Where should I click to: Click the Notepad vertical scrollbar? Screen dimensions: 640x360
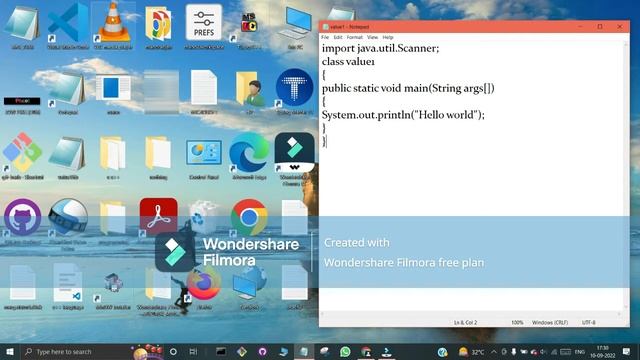click(626, 176)
